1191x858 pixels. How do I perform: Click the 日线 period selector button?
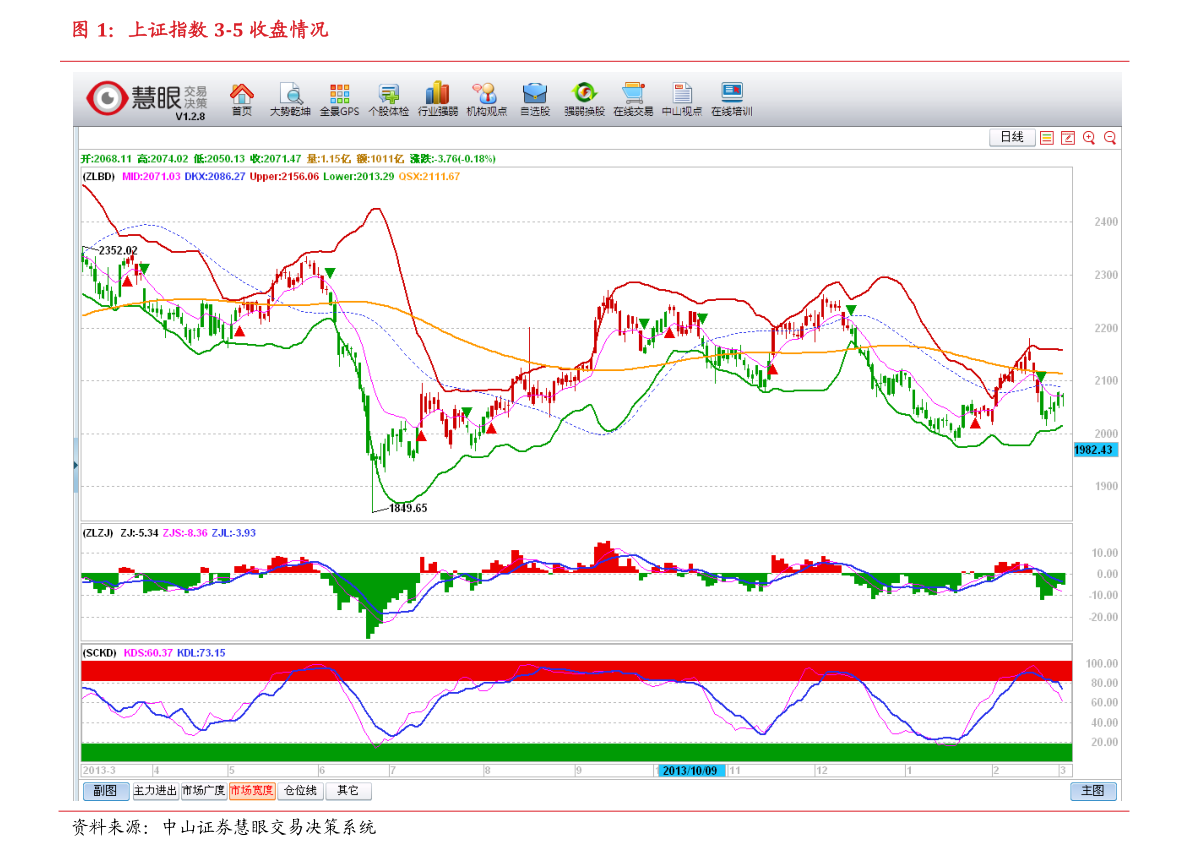pyautogui.click(x=1011, y=138)
